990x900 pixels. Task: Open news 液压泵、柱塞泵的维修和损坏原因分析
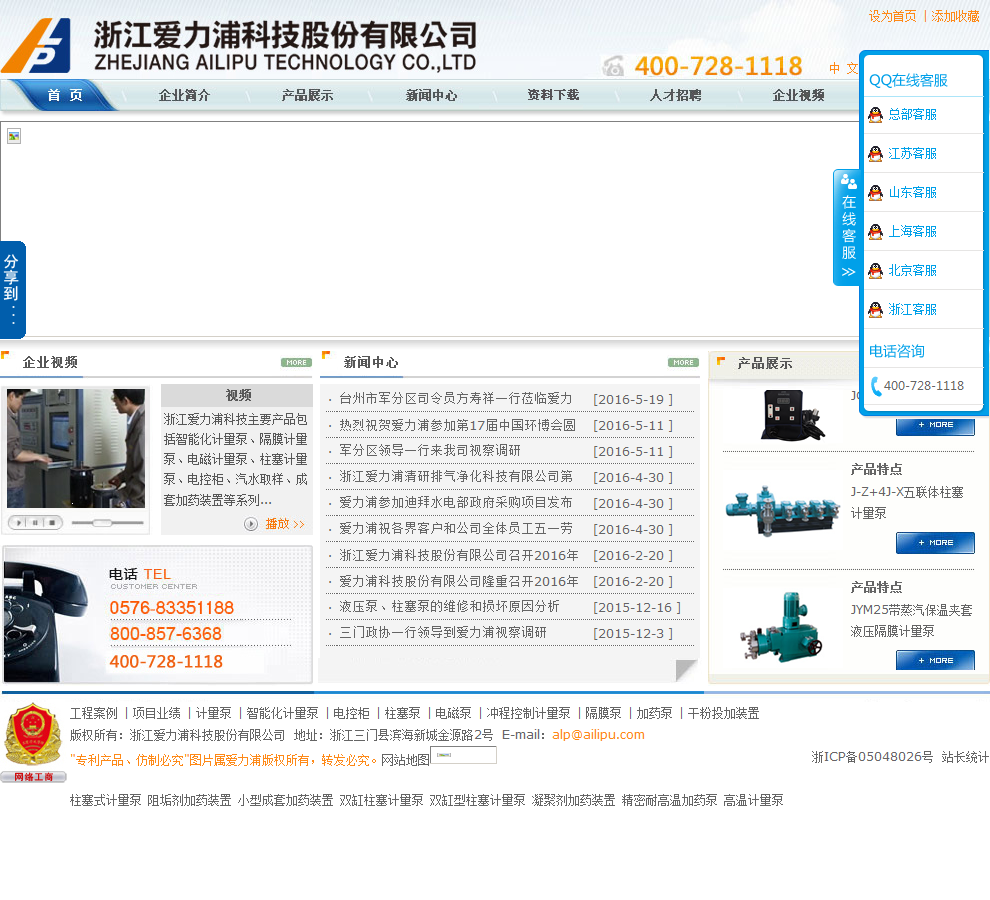(x=449, y=606)
